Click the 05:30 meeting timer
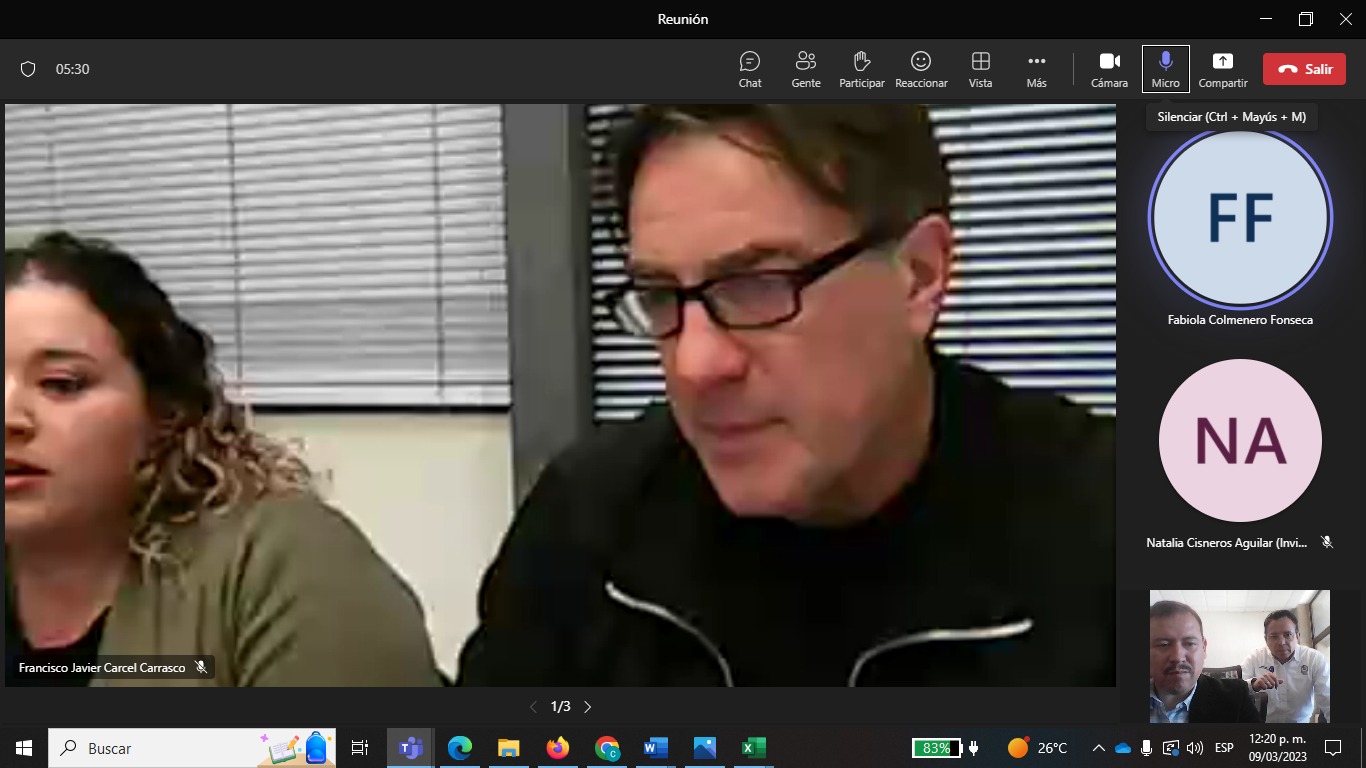Viewport: 1366px width, 768px height. pyautogui.click(x=73, y=69)
